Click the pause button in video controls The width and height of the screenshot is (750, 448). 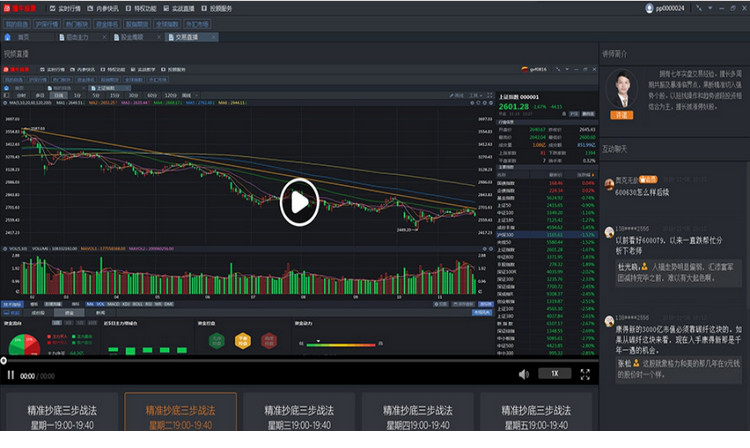tap(11, 375)
